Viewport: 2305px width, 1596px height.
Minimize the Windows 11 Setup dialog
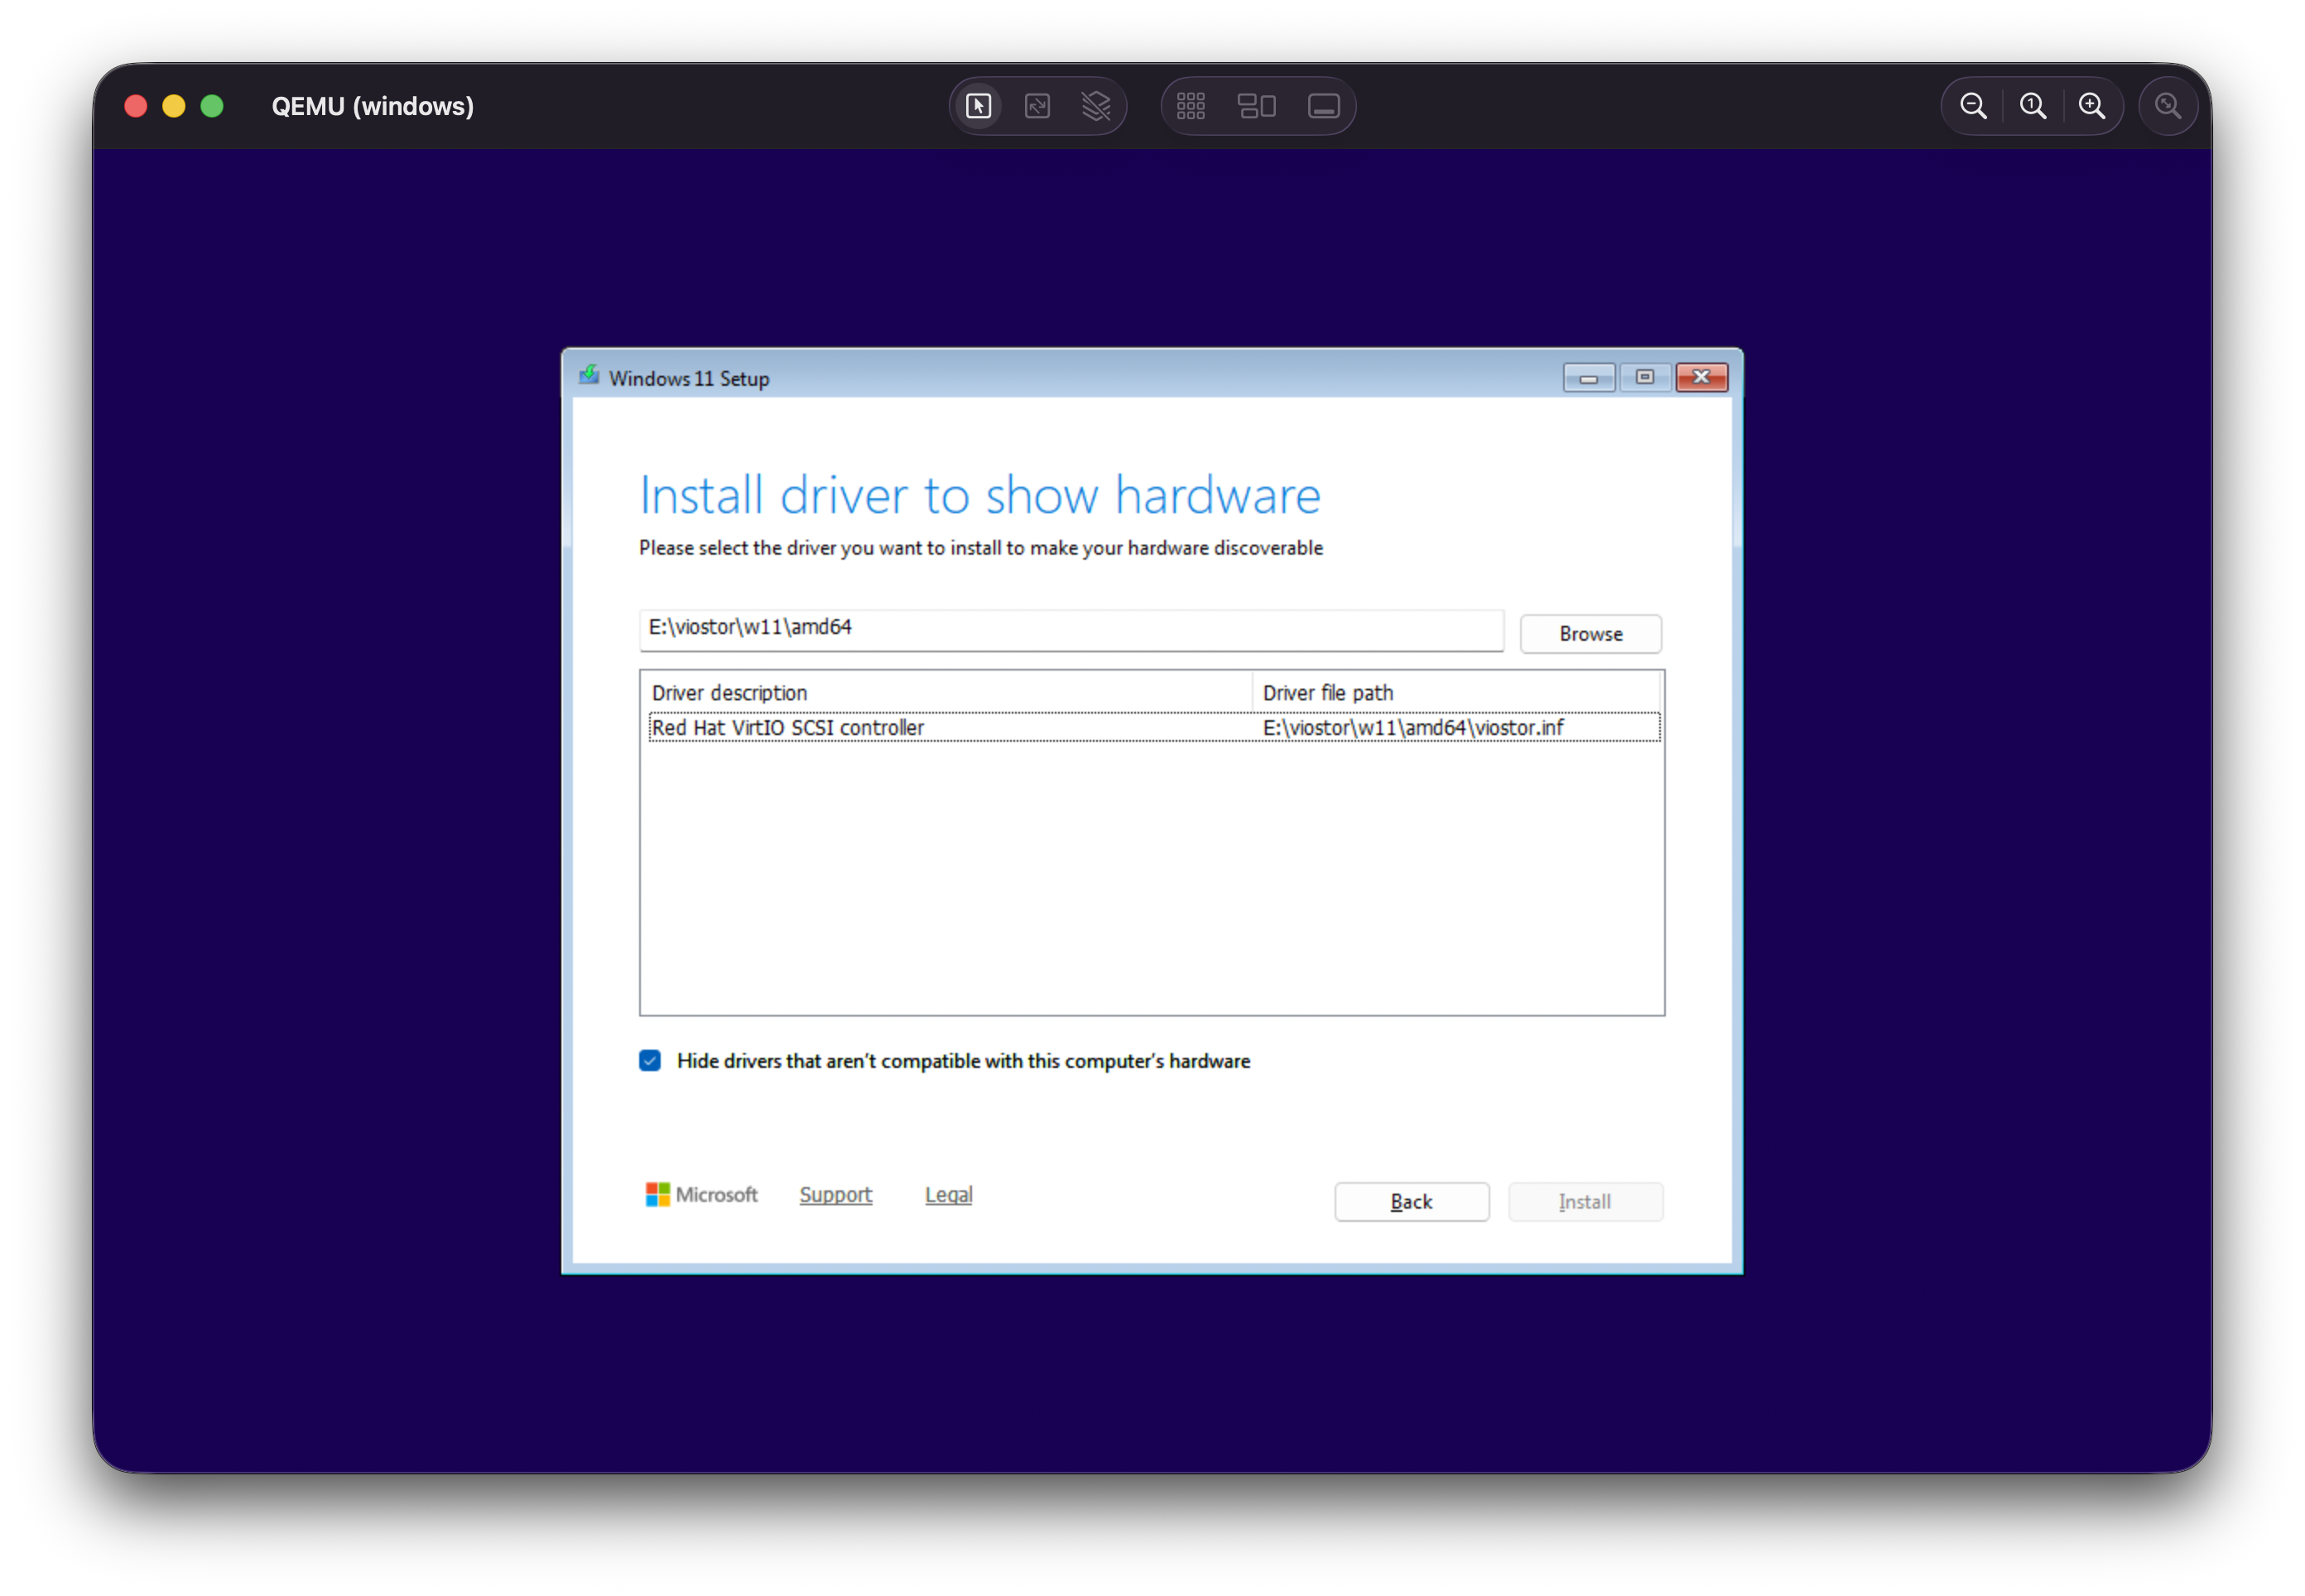pyautogui.click(x=1588, y=377)
